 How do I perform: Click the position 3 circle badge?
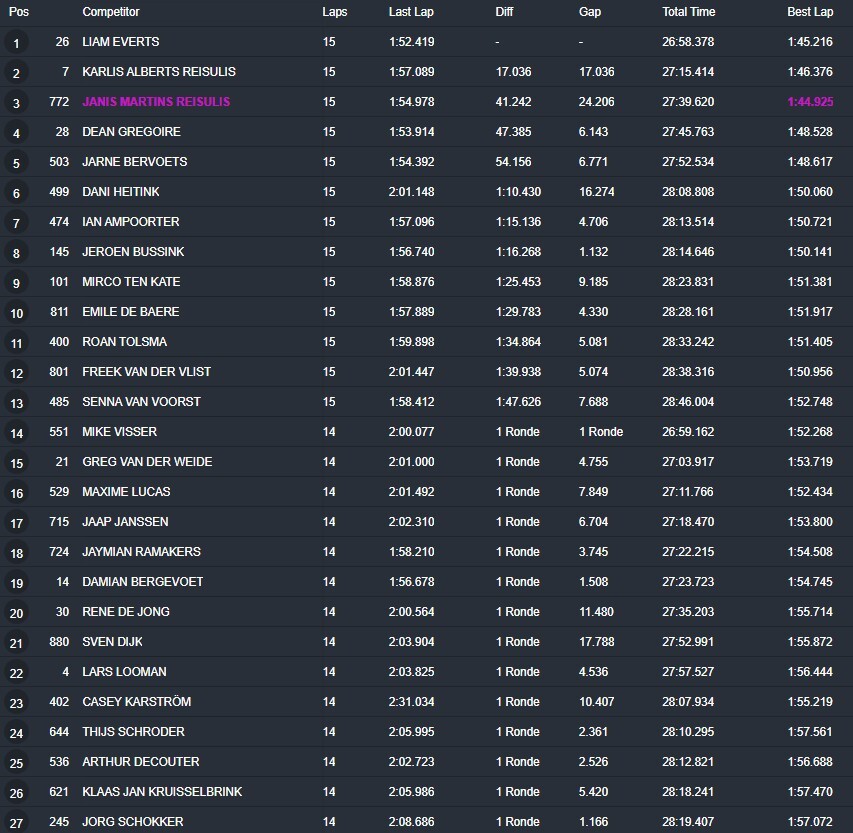pos(16,103)
